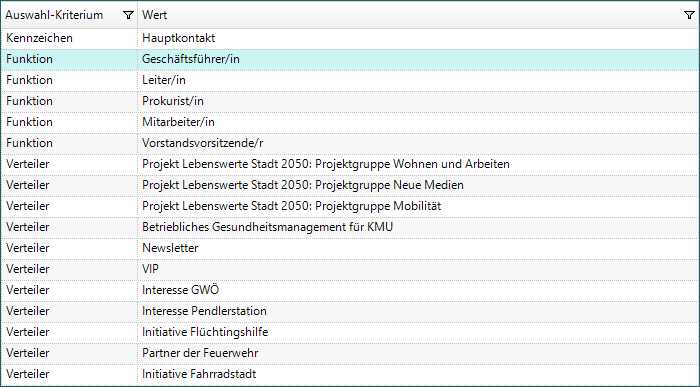Open filter icon of Wert column
Screen dimensions: 700x387
(689, 15)
